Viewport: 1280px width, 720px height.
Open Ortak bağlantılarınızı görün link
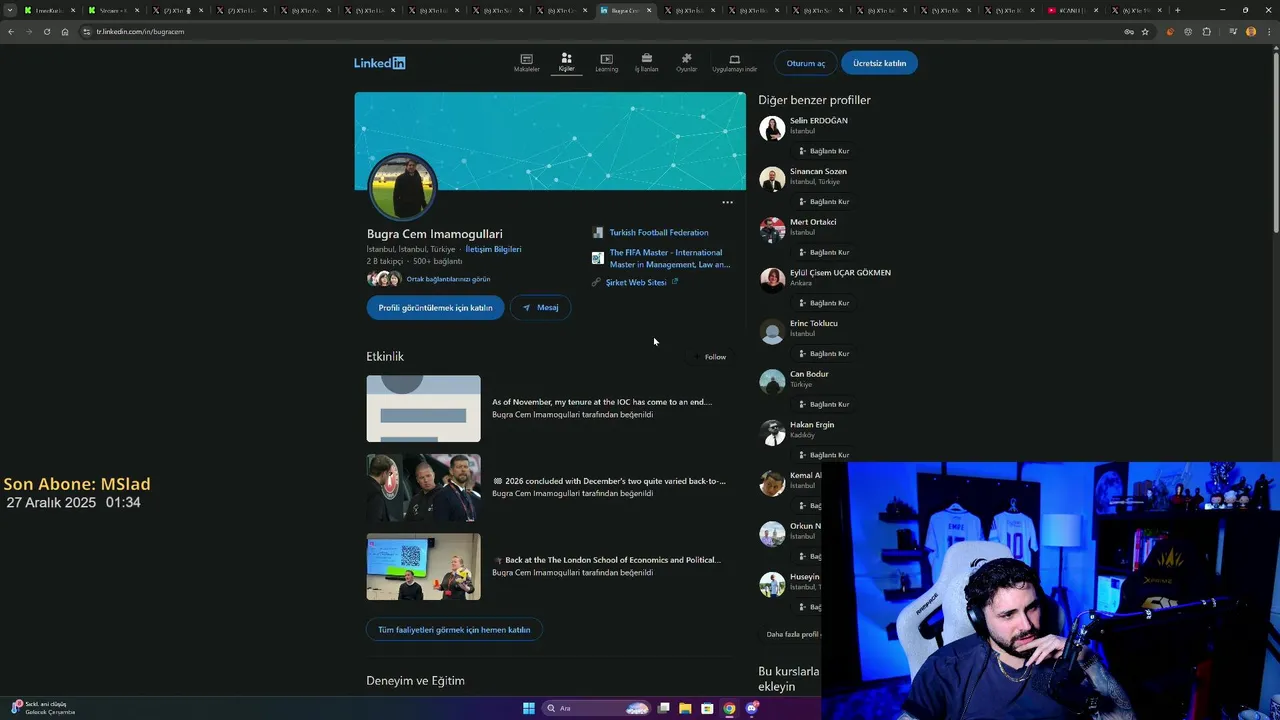point(448,279)
